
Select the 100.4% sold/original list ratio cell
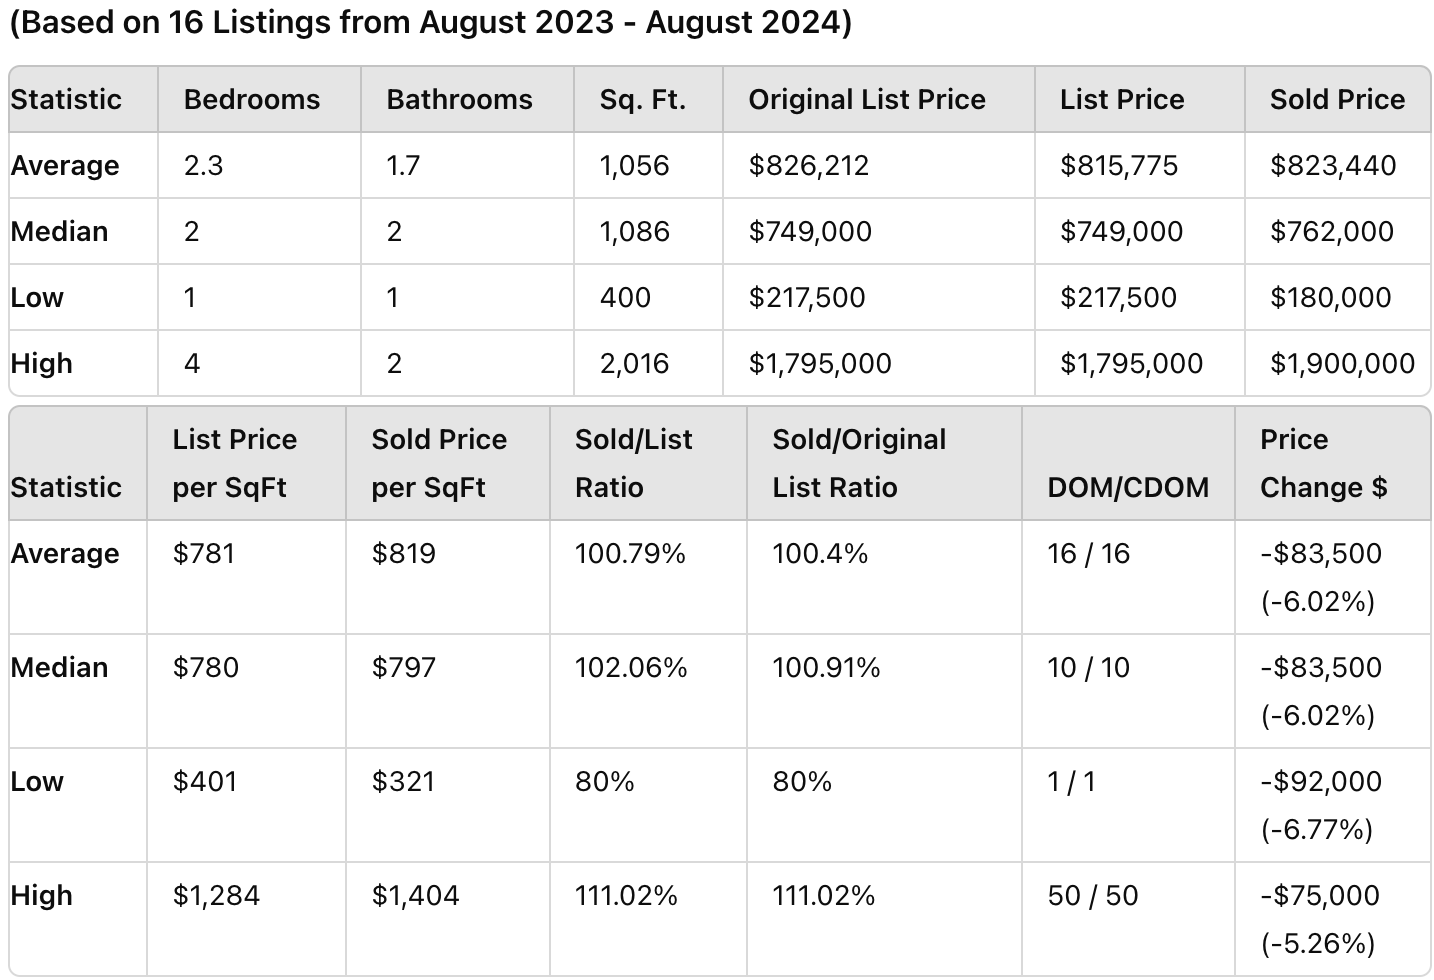(820, 553)
